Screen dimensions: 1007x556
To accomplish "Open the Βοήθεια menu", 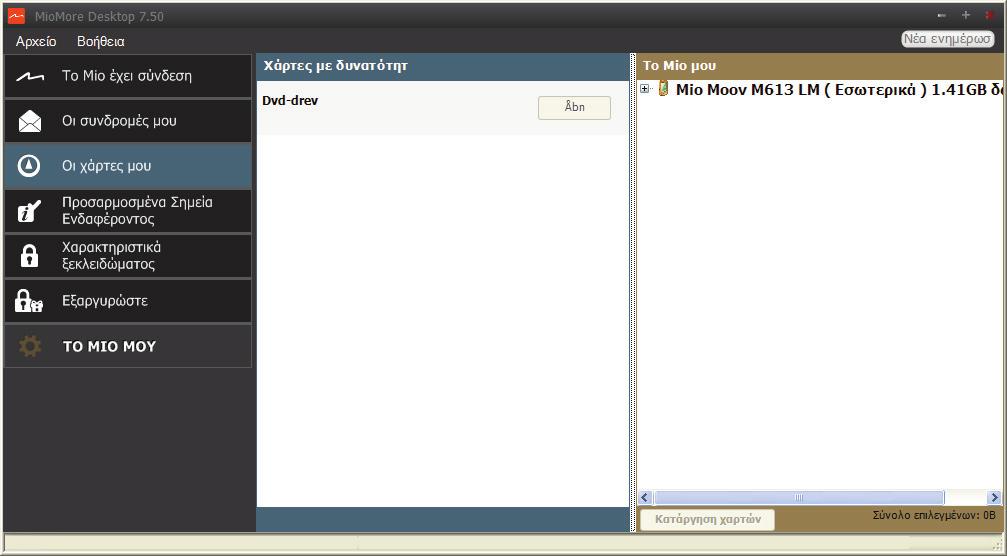I will click(x=101, y=42).
